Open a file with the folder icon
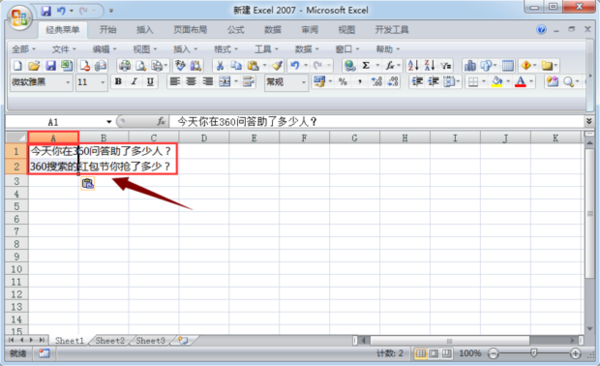This screenshot has width=600, height=366. 34,65
